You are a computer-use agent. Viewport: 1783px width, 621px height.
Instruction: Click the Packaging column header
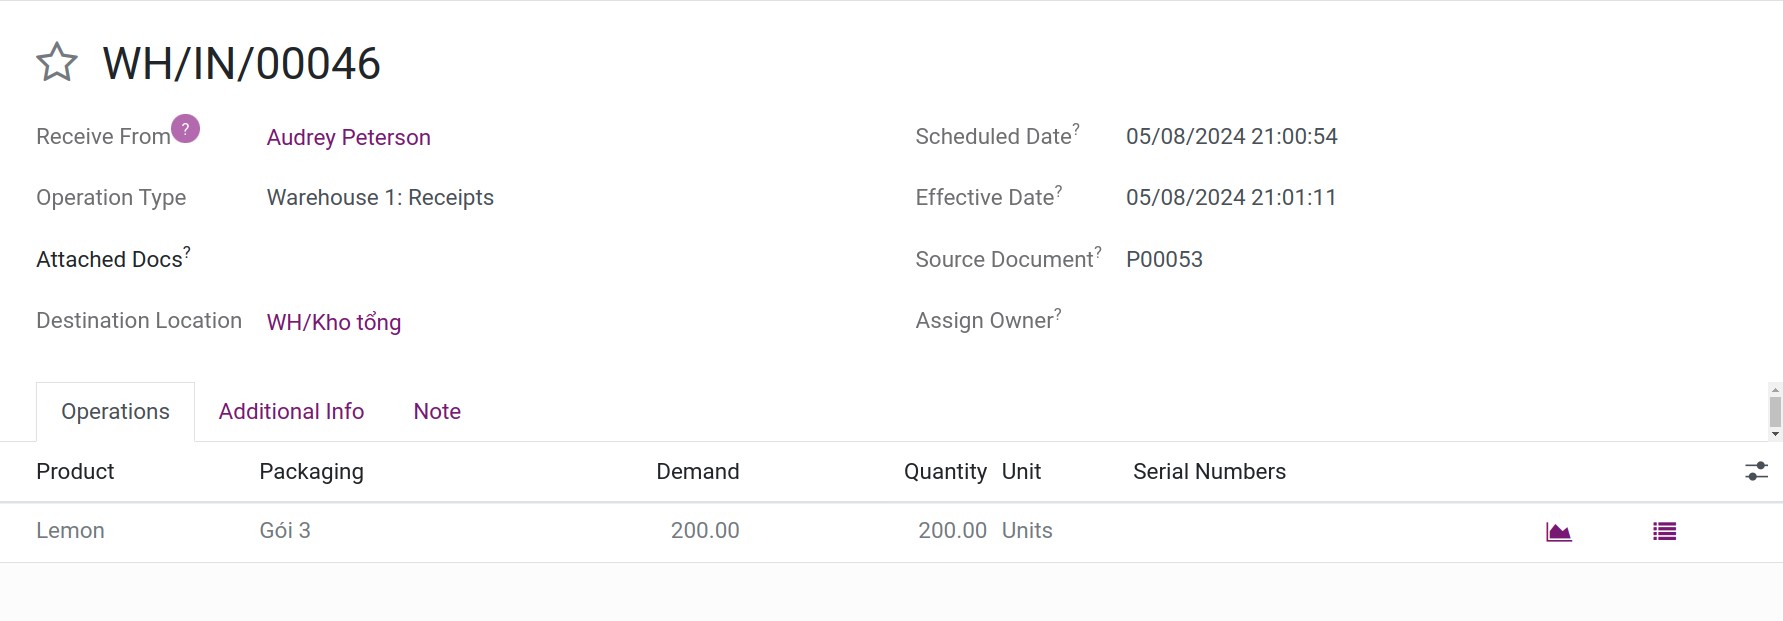[x=311, y=472]
